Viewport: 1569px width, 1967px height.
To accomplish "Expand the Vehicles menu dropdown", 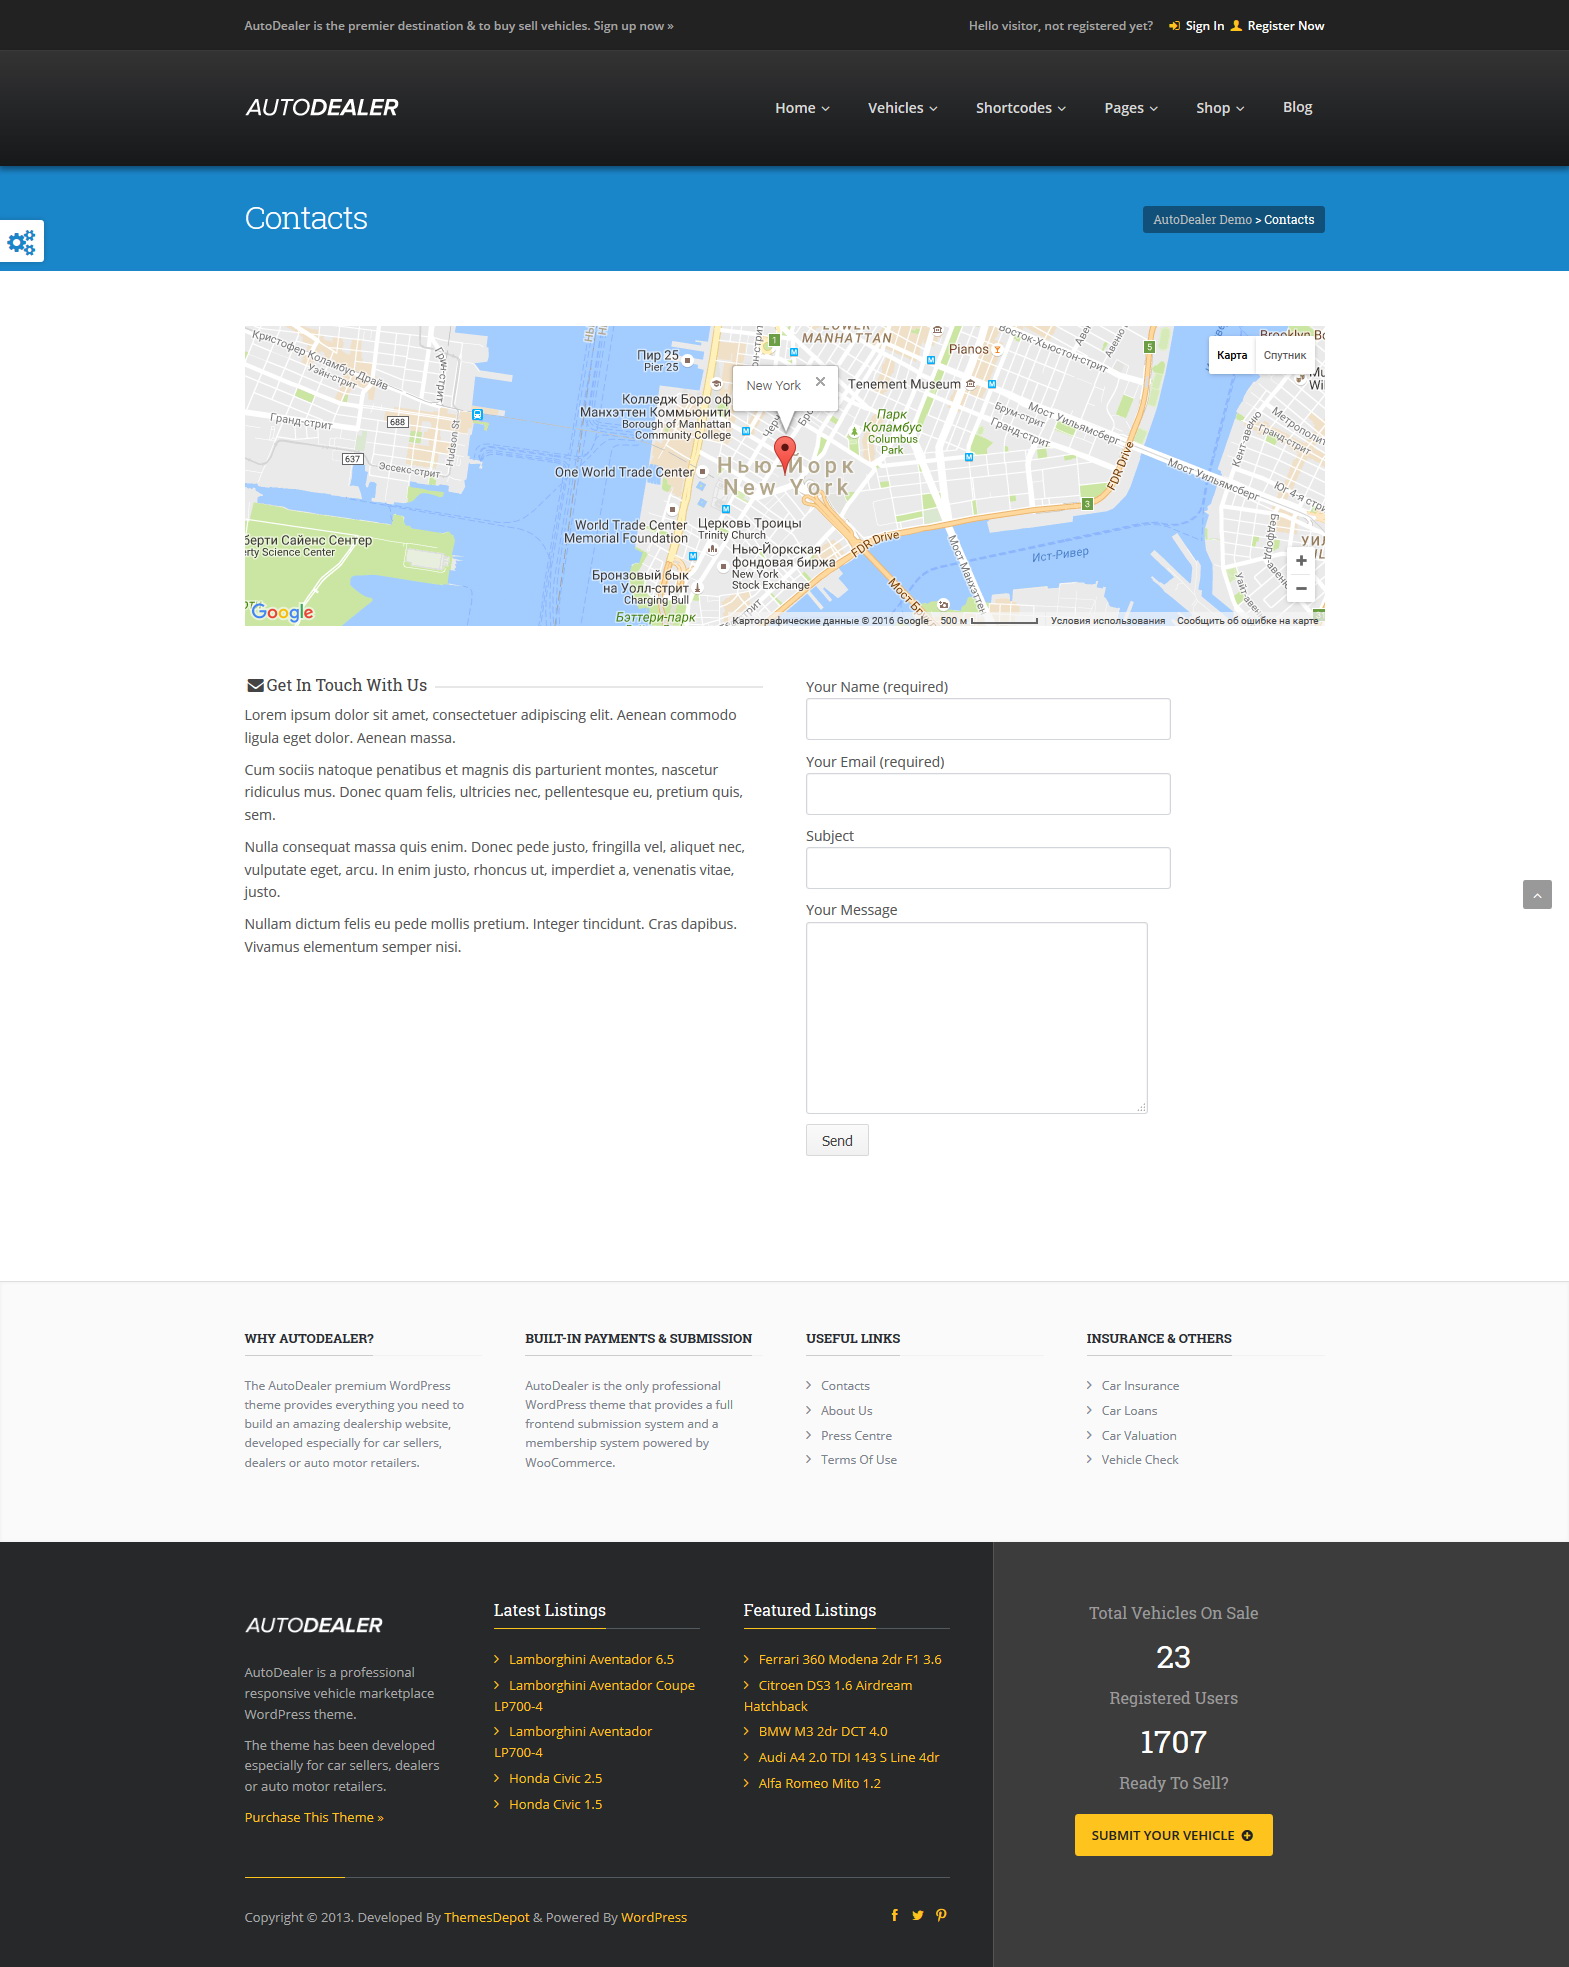I will click(902, 108).
